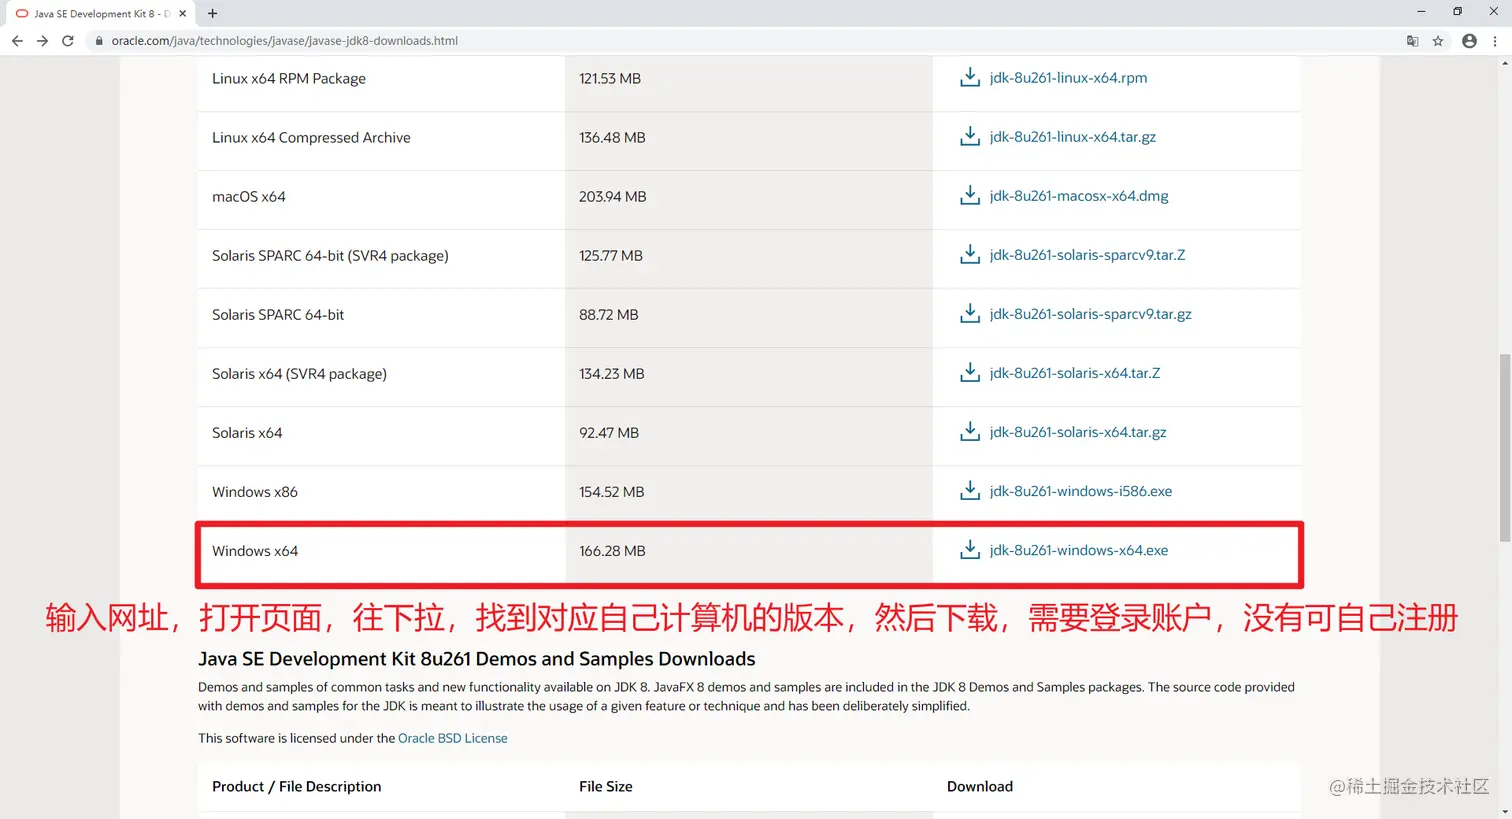Select the 166.28 MB file size
This screenshot has height=819, width=1512.
tap(612, 551)
